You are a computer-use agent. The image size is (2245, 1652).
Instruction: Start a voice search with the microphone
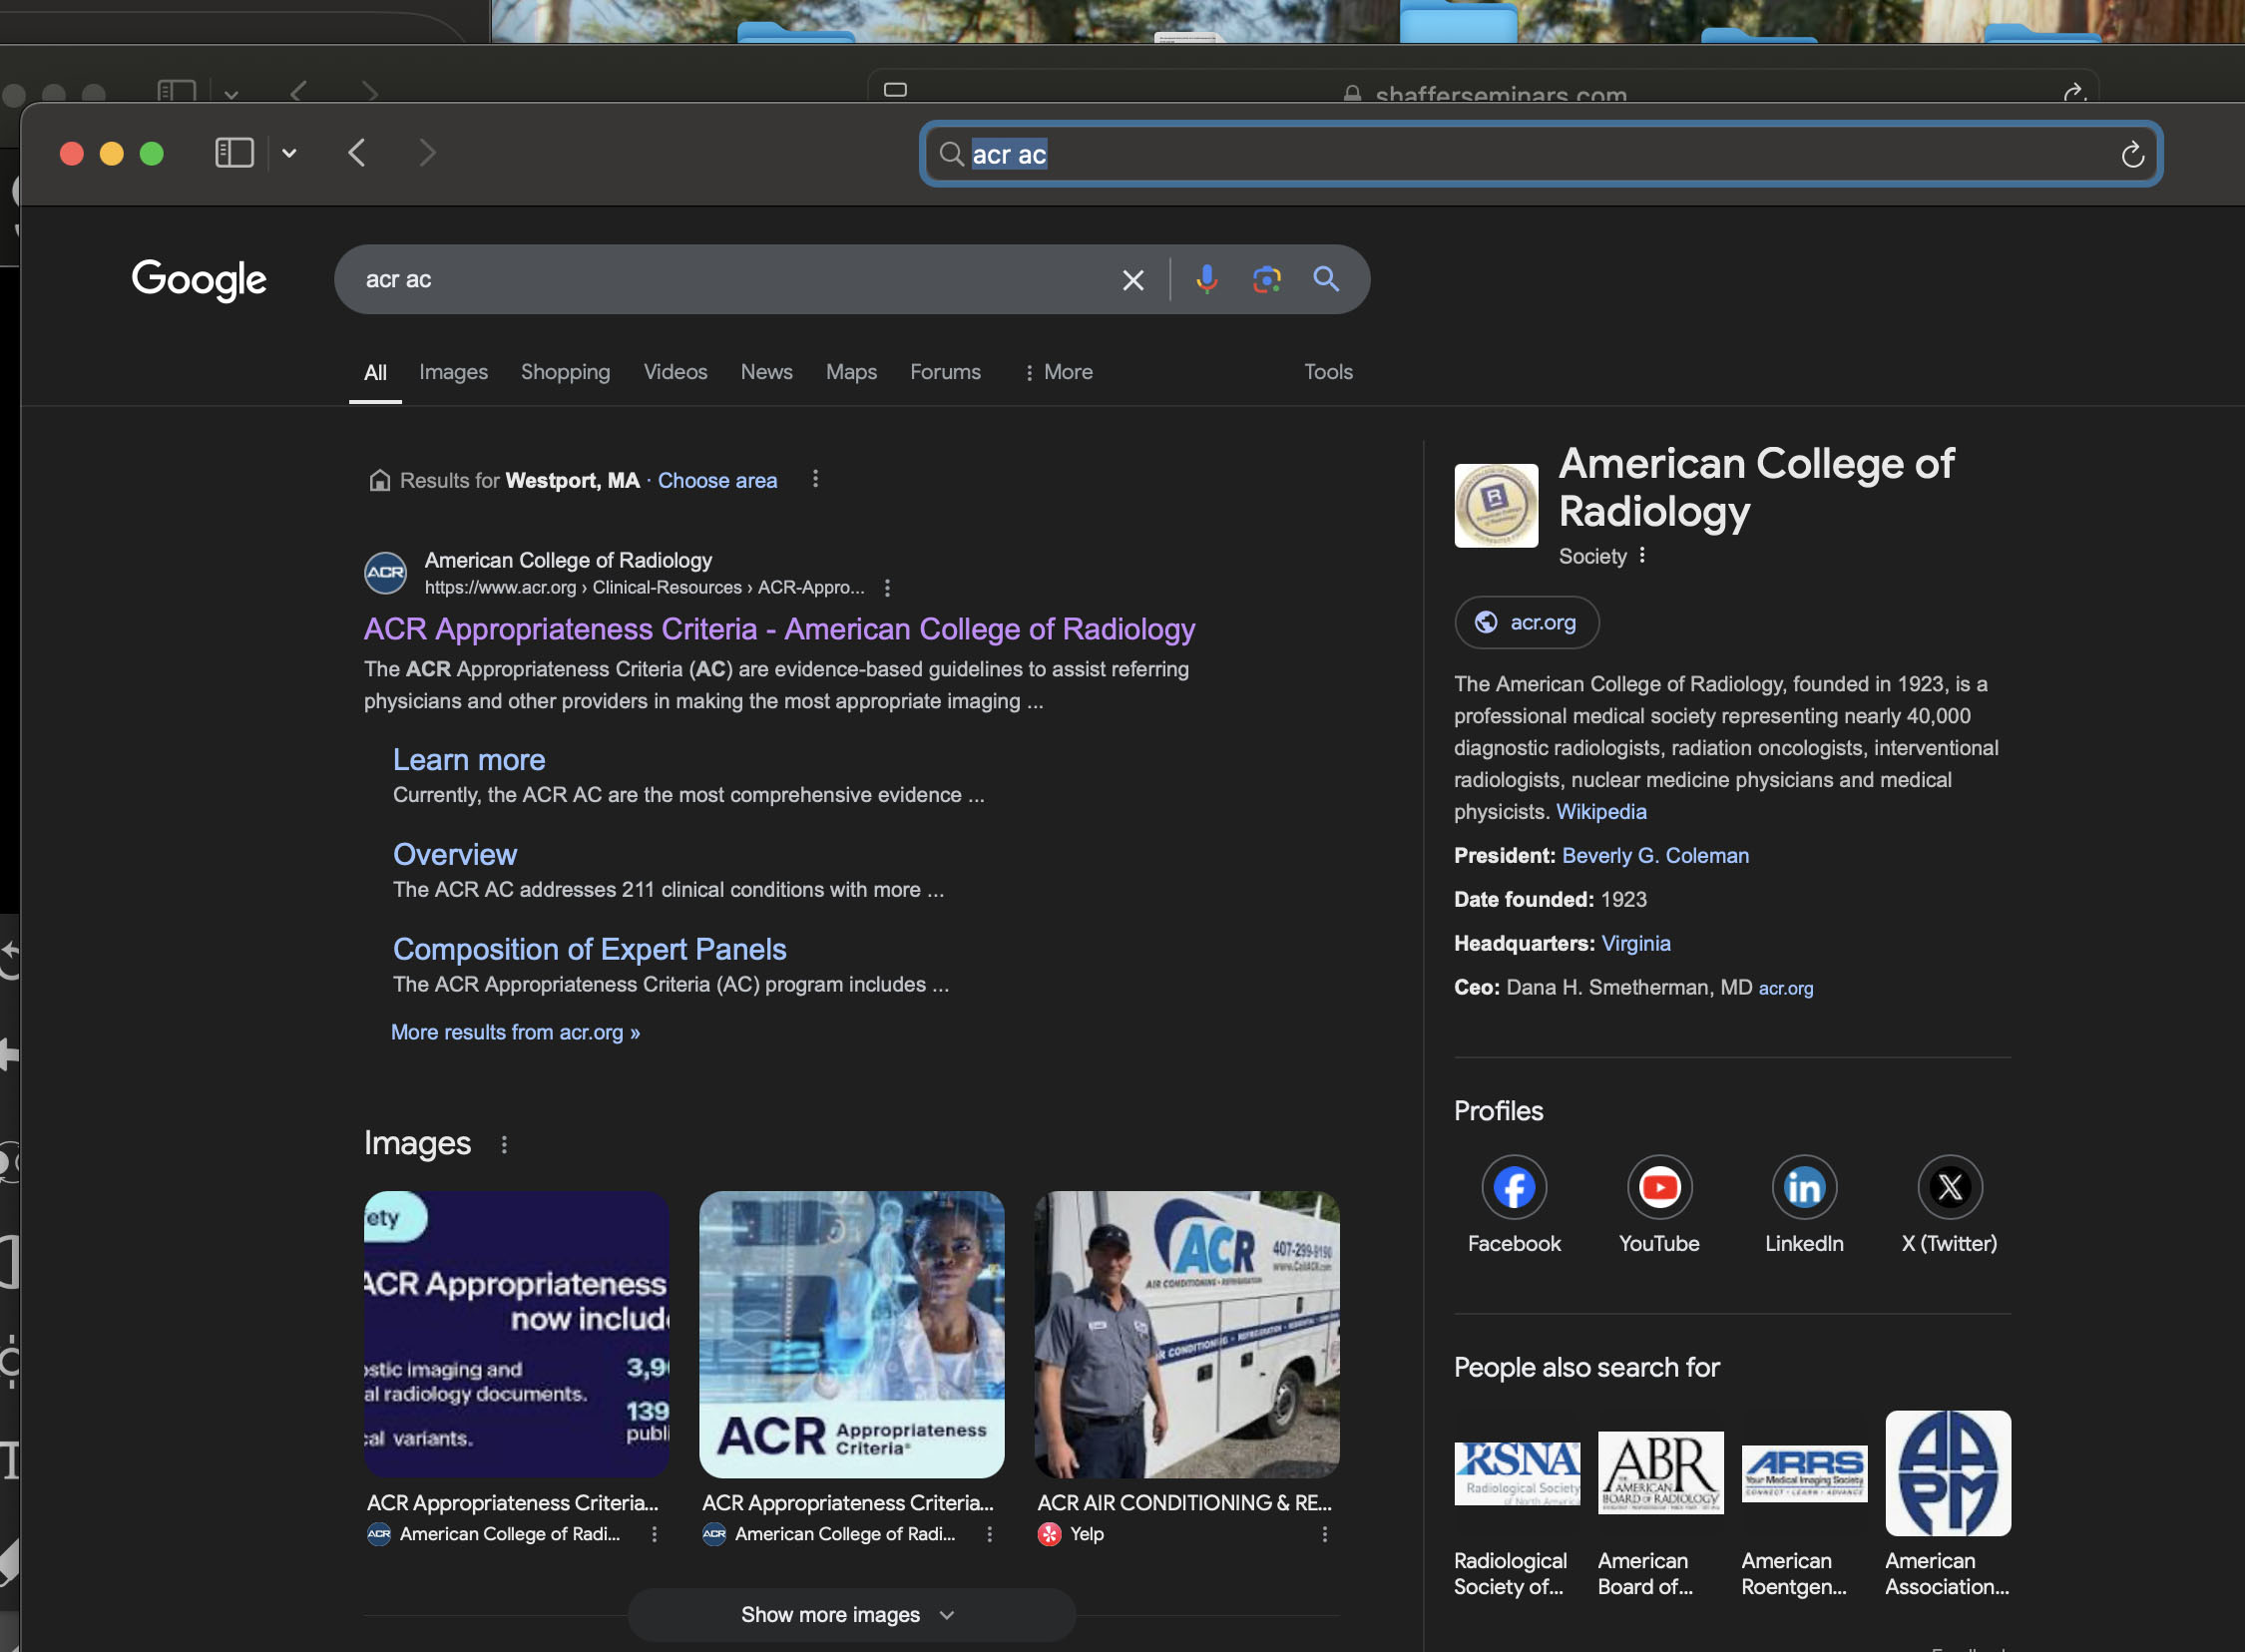pos(1206,279)
